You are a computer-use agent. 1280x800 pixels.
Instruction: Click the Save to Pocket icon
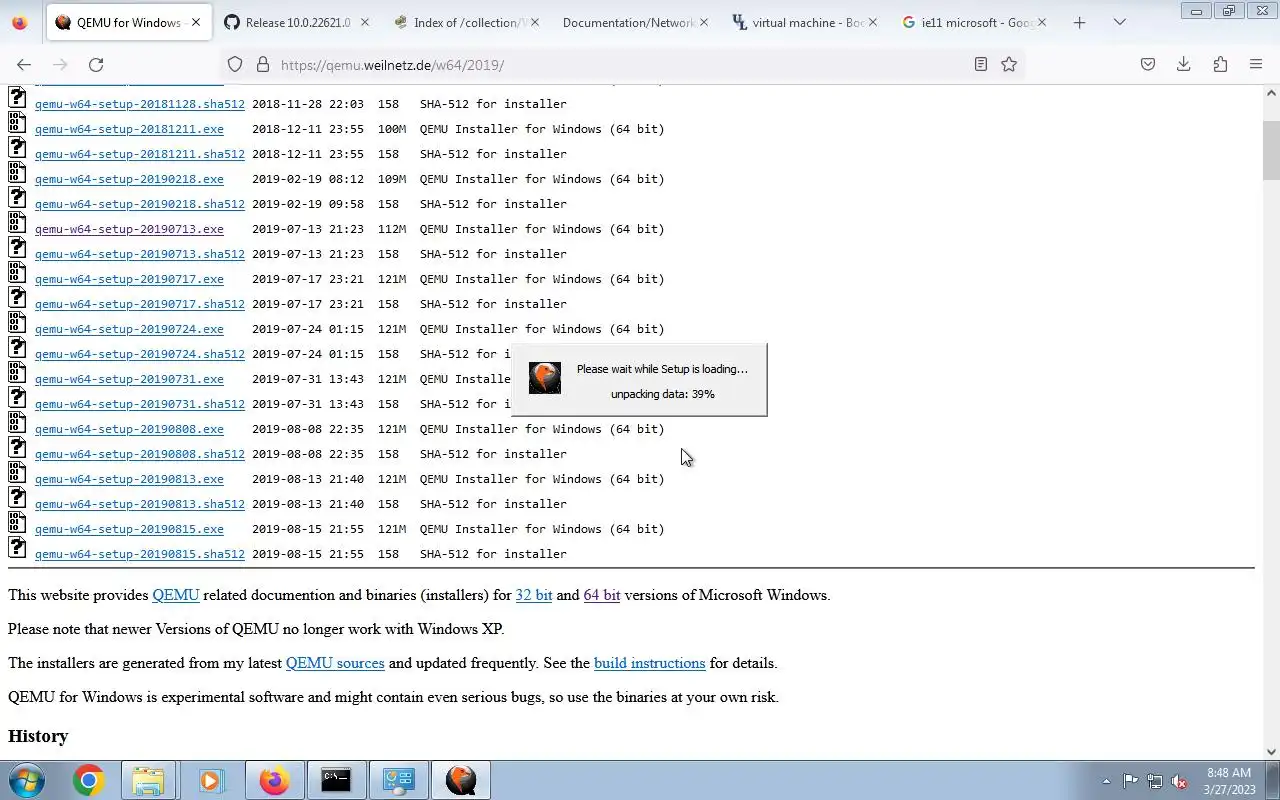(x=1148, y=64)
